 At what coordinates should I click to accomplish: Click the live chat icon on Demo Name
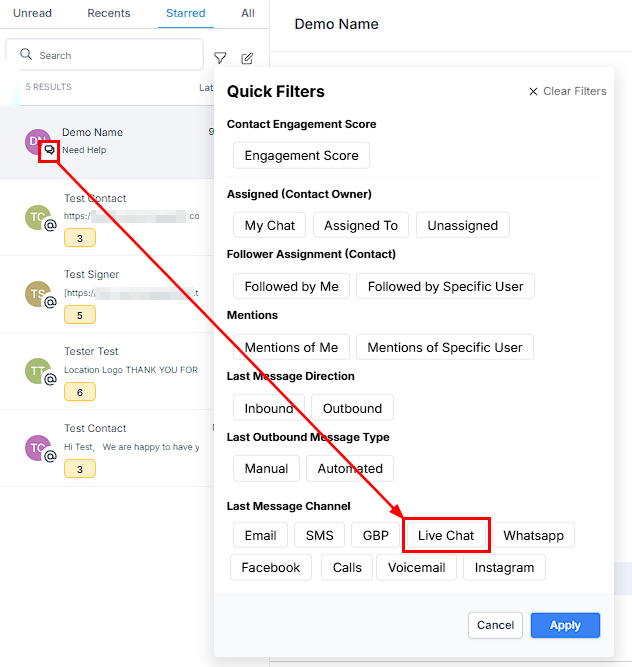tap(49, 150)
